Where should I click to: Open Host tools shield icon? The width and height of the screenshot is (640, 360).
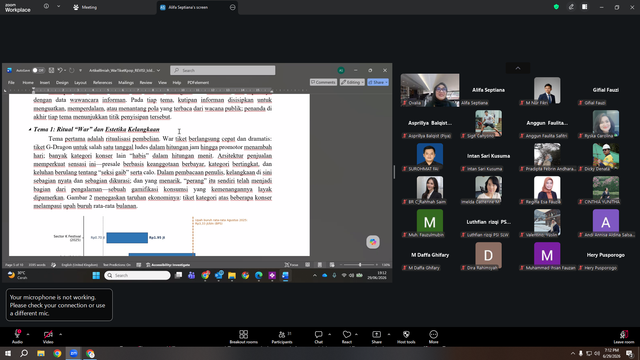[406, 337]
